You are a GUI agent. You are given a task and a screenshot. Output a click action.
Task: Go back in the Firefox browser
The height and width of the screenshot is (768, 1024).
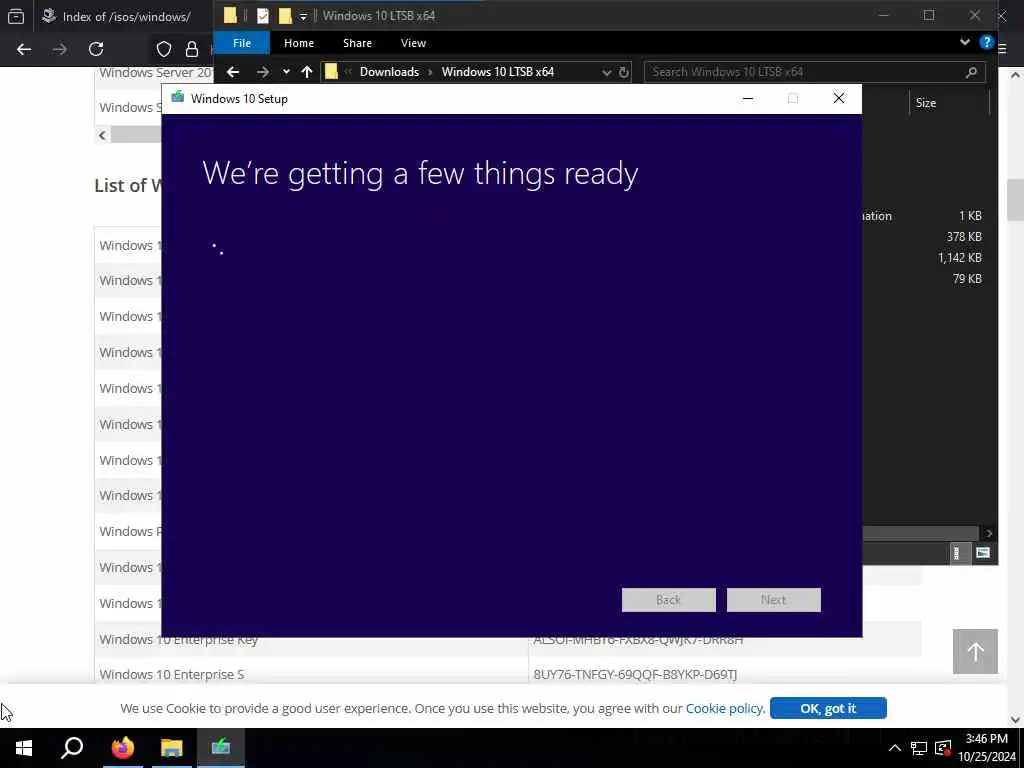[24, 49]
